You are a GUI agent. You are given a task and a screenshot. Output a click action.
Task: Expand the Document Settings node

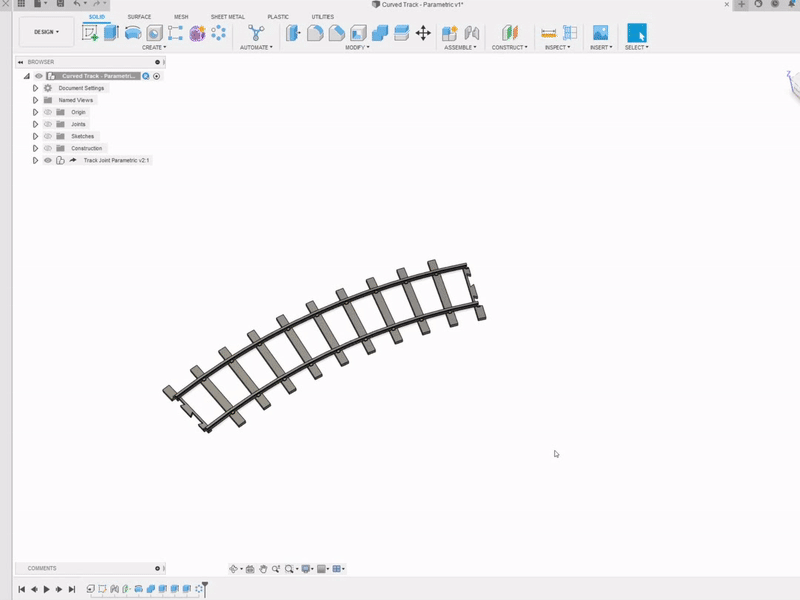pos(35,88)
